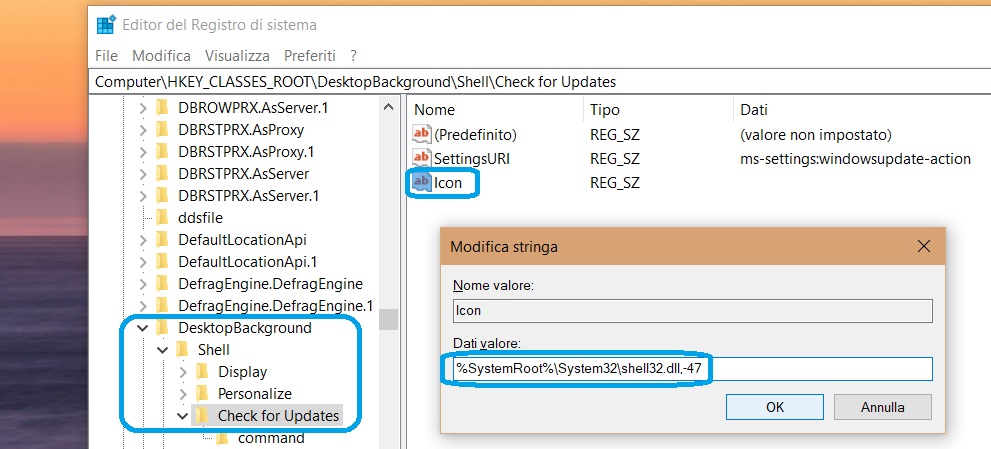
Task: Click the ms-settings:windowsupdate-action data cell
Action: [x=855, y=159]
